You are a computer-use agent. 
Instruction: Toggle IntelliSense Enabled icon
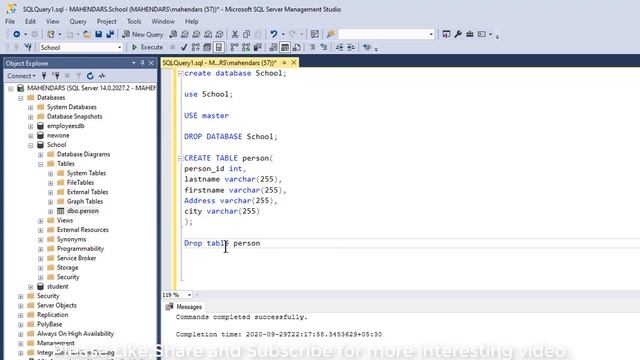(219, 47)
